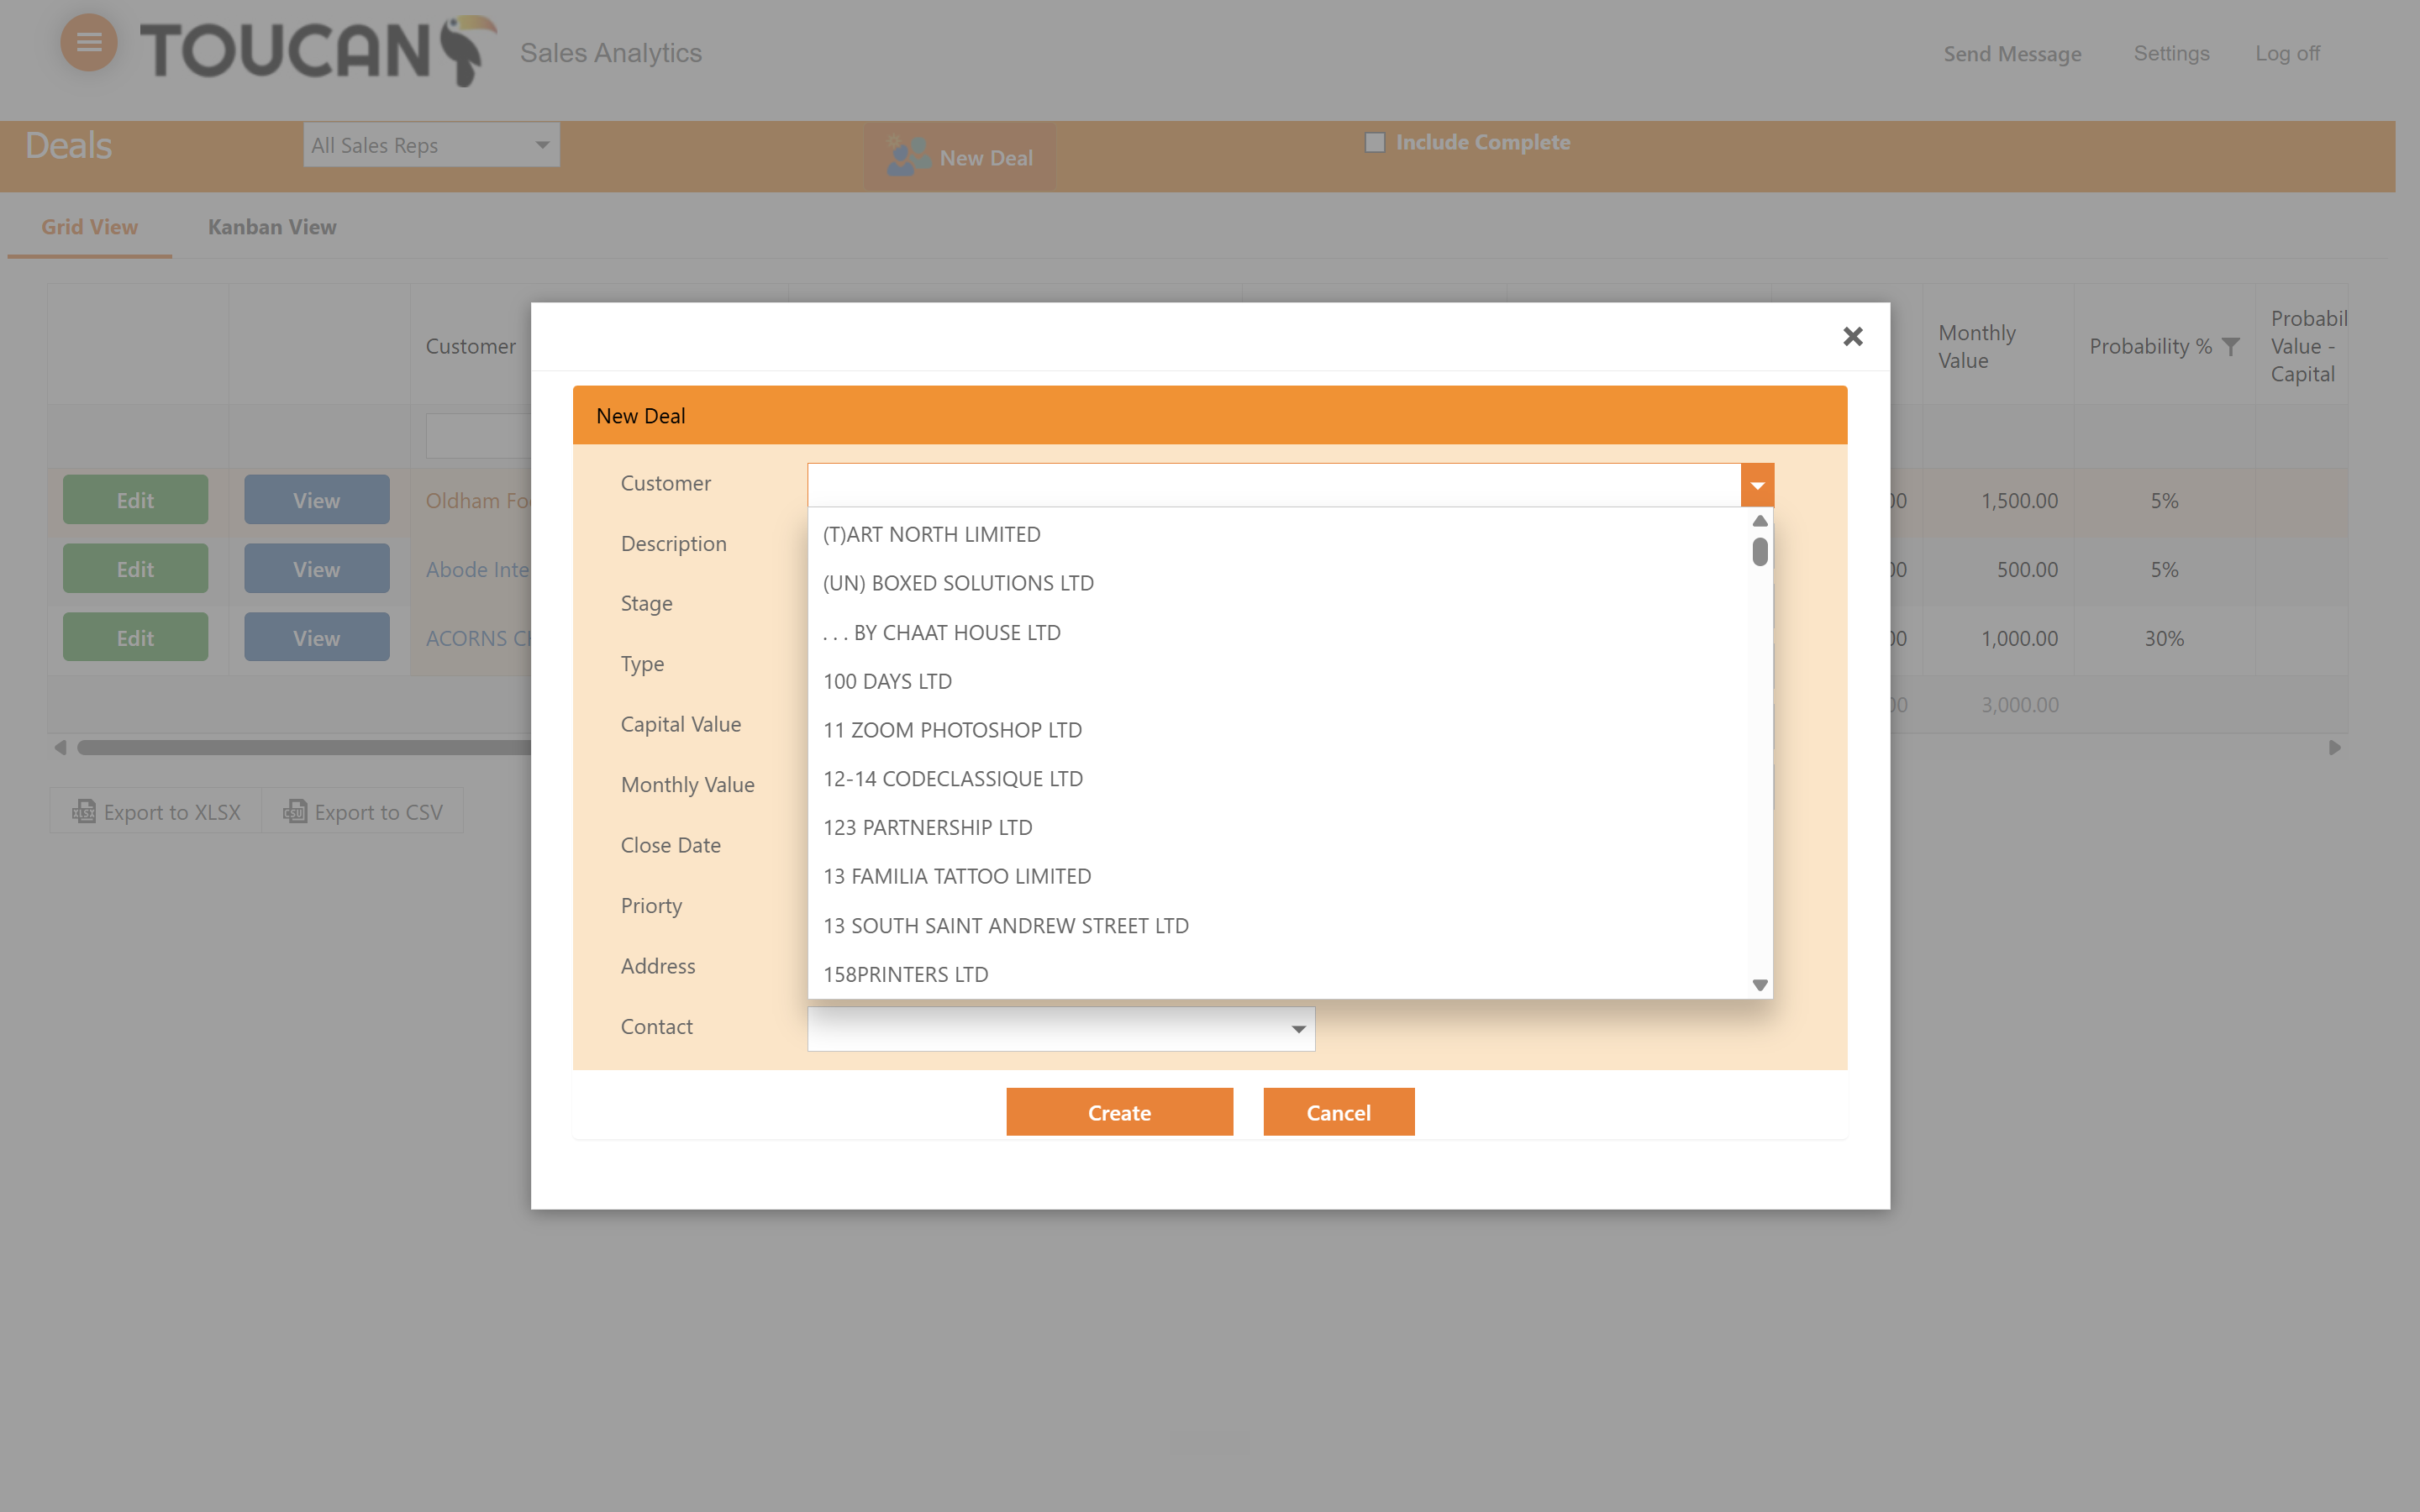Click View for the Abode row

[x=316, y=569]
